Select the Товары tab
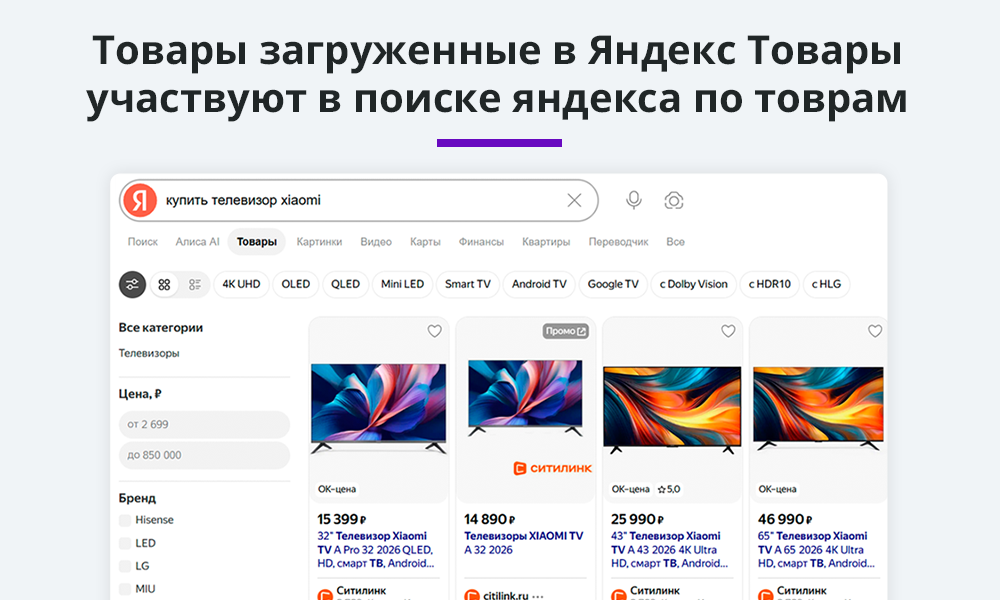Image resolution: width=1000 pixels, height=600 pixels. (256, 242)
